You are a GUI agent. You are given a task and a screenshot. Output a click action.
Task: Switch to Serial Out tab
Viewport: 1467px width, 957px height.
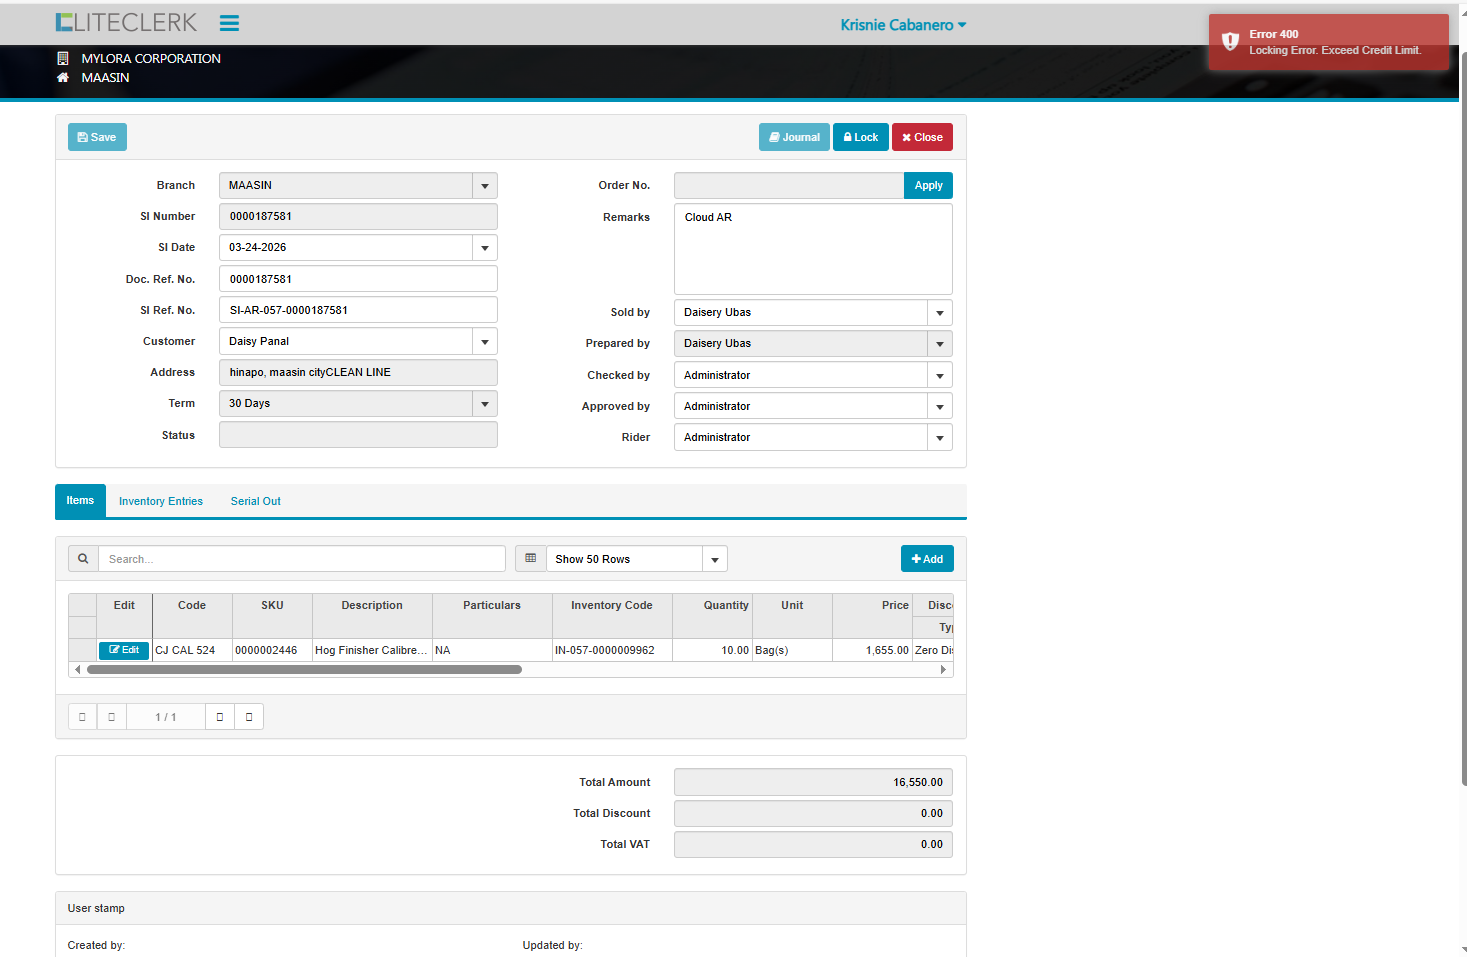click(x=255, y=502)
